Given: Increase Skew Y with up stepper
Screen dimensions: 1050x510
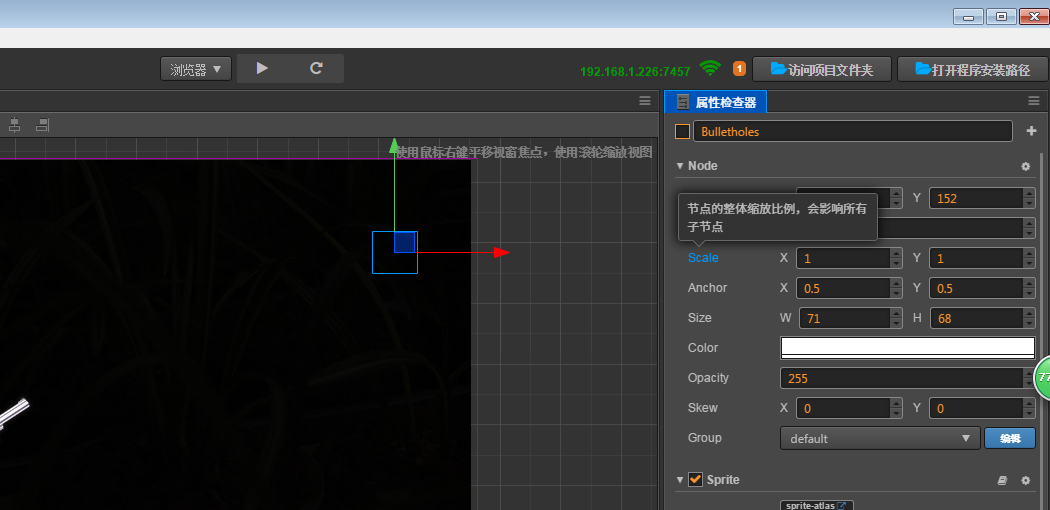Looking at the screenshot, I should tap(1029, 404).
